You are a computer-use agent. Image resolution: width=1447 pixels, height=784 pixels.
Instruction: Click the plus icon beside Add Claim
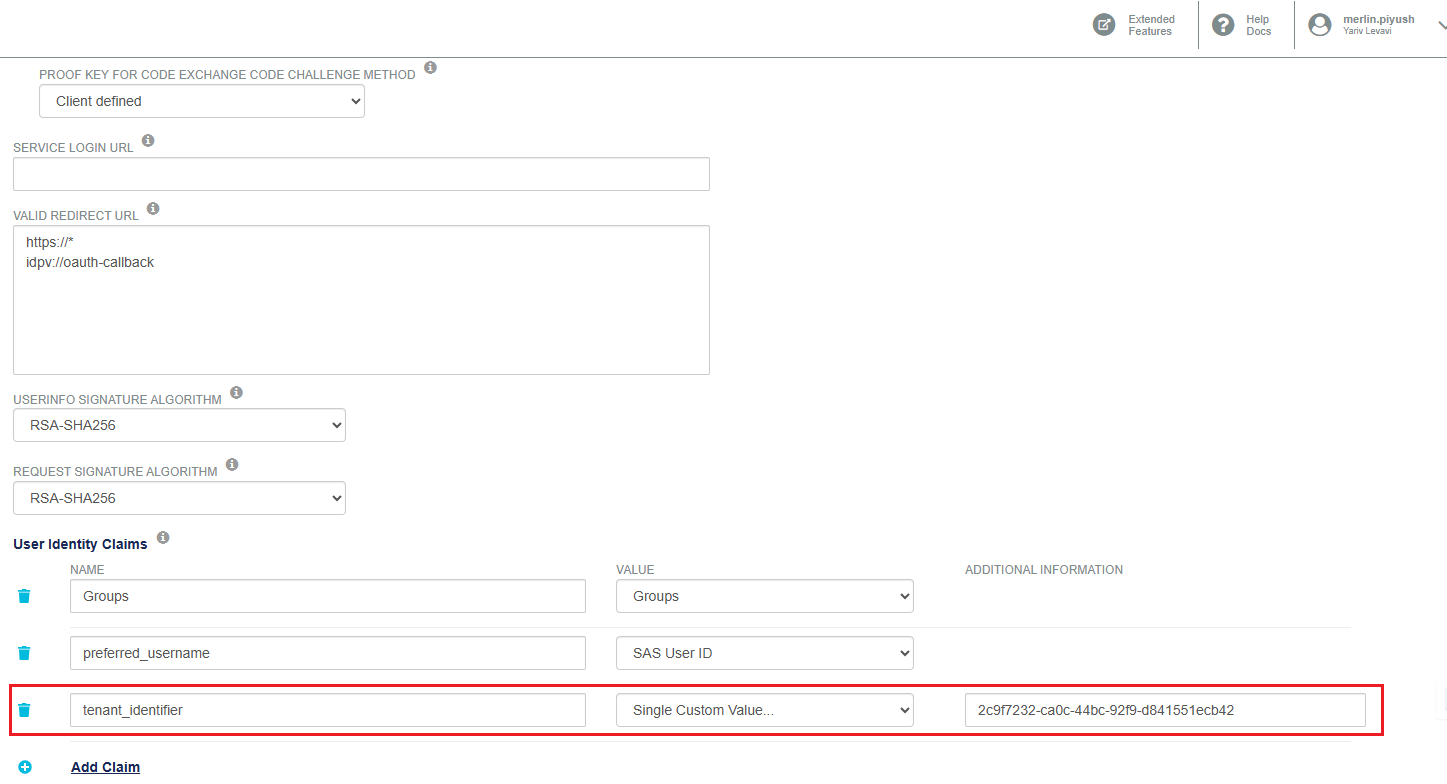point(25,767)
